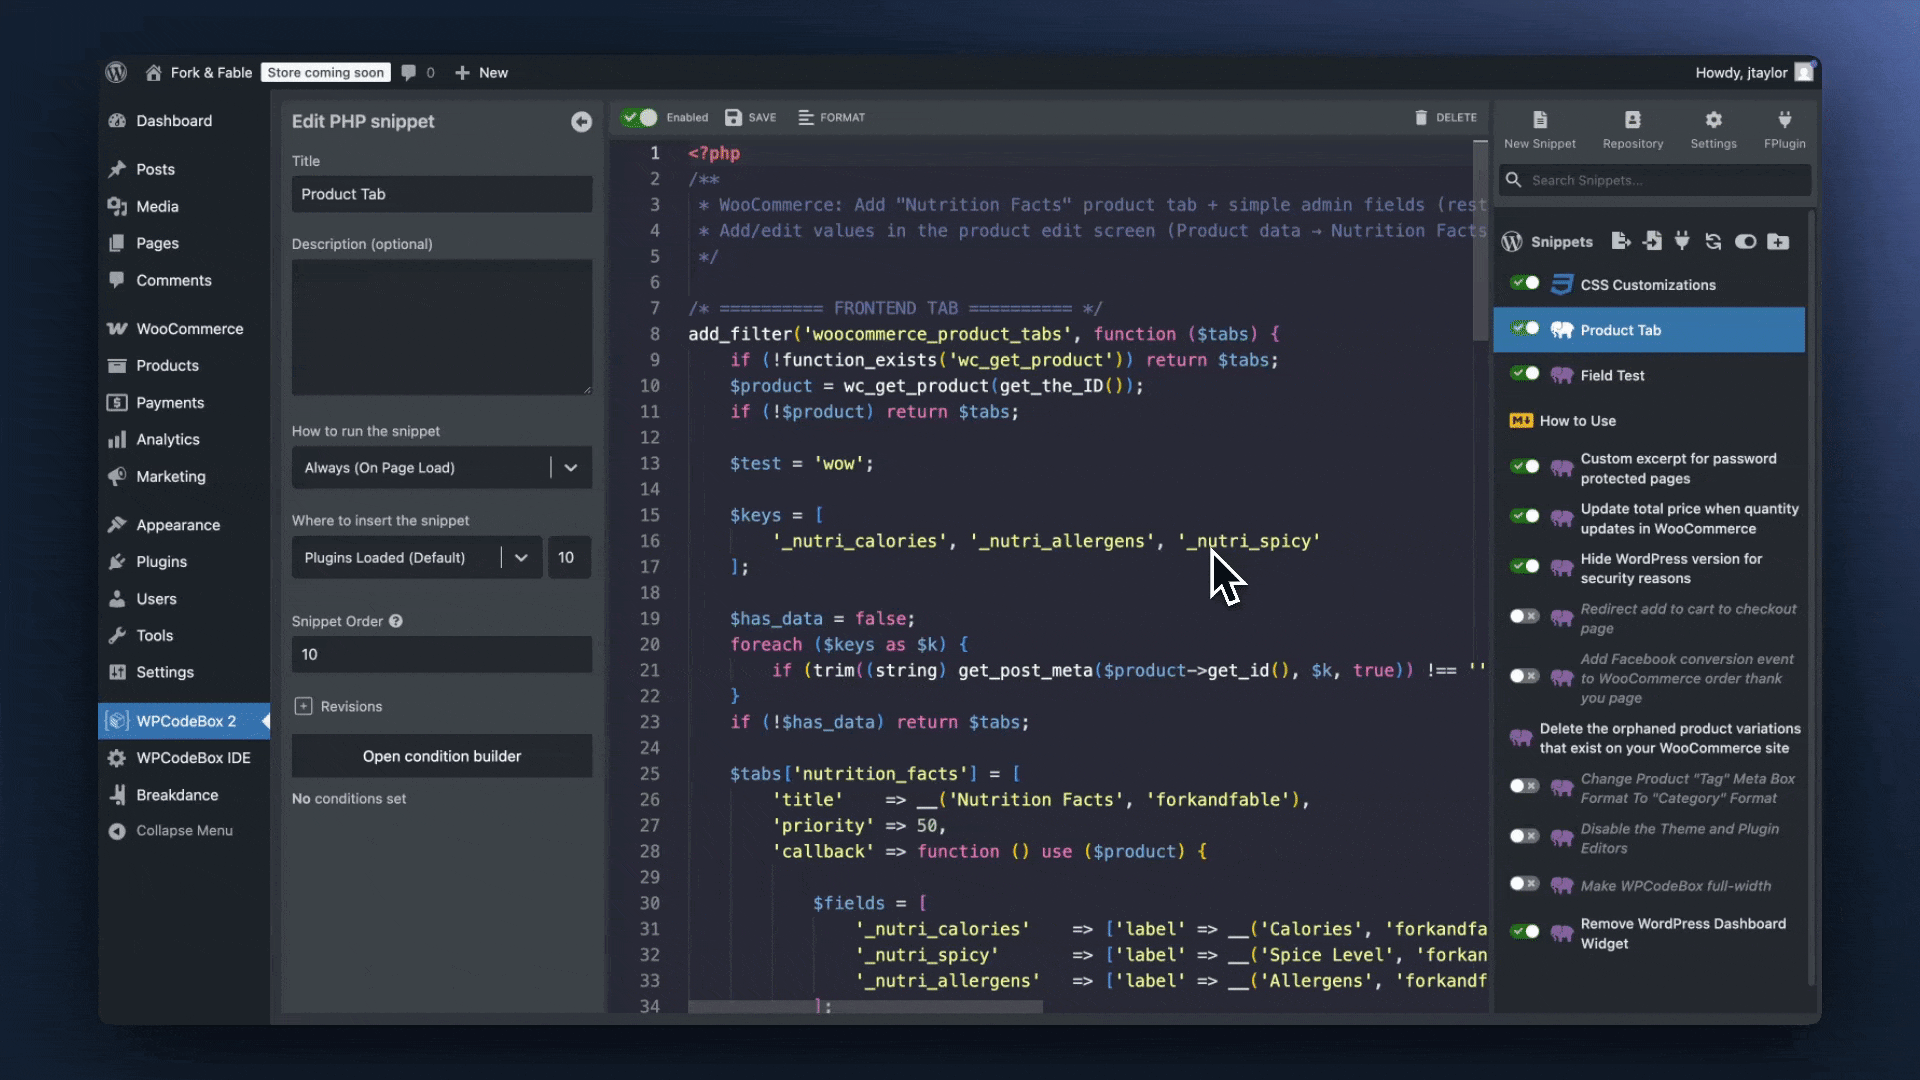Click the Save floppy disk icon

point(733,117)
